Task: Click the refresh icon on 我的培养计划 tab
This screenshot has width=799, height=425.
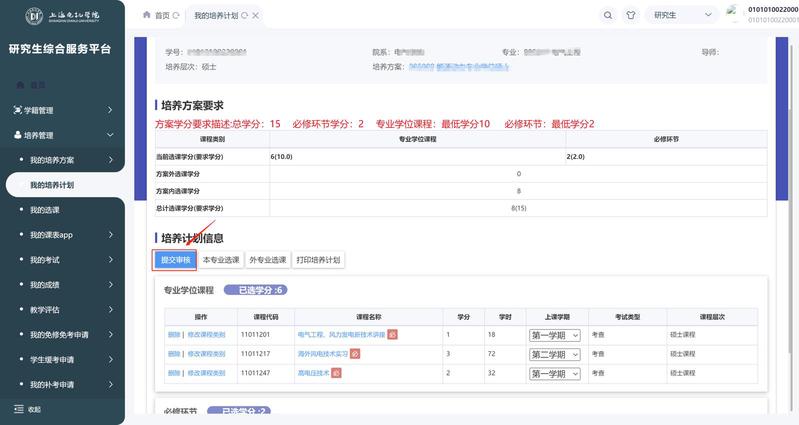Action: (244, 16)
